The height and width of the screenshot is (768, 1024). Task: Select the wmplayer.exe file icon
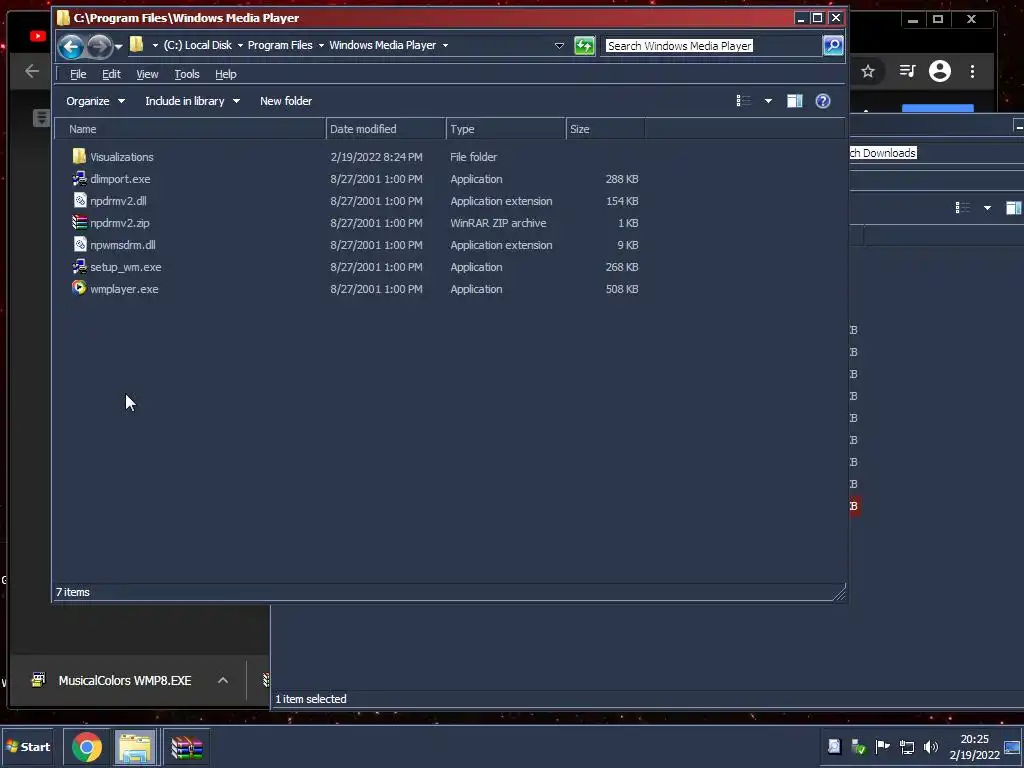79,287
